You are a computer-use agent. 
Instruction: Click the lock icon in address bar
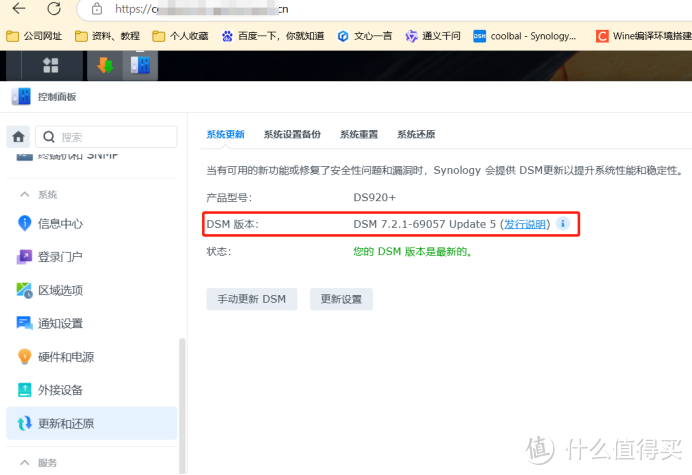97,9
